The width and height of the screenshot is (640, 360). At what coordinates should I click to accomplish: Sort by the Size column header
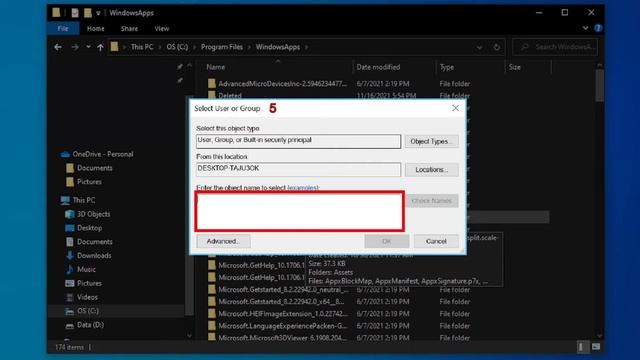click(x=515, y=67)
